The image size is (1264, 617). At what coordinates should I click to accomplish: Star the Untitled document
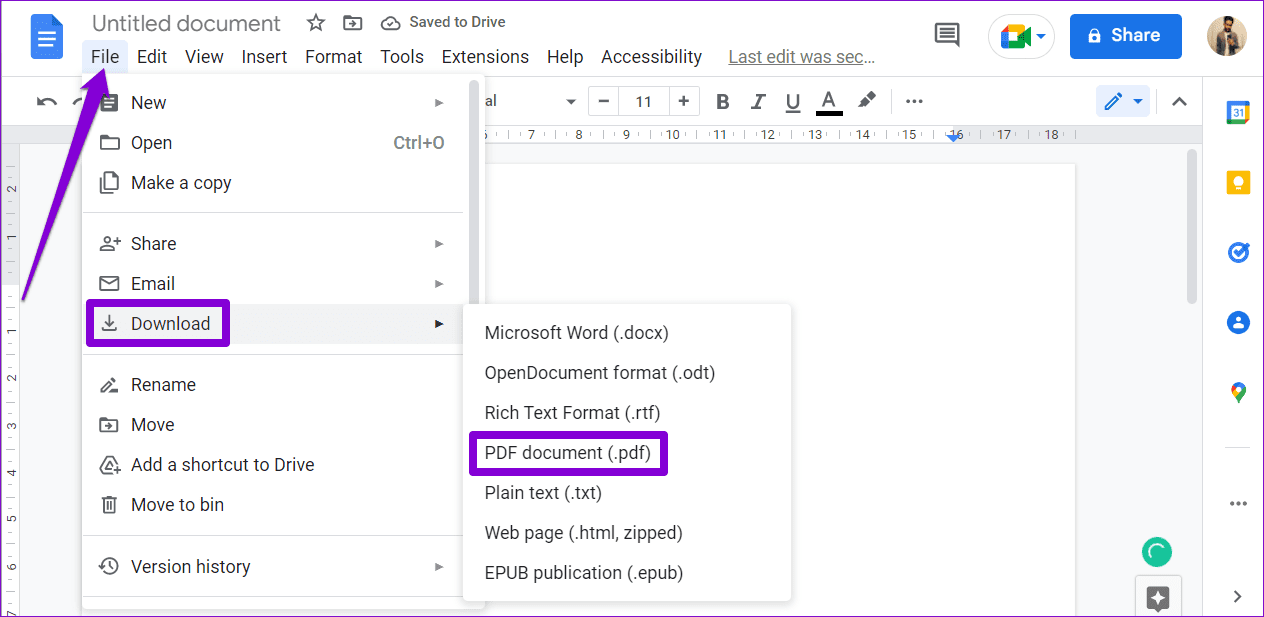pyautogui.click(x=316, y=23)
